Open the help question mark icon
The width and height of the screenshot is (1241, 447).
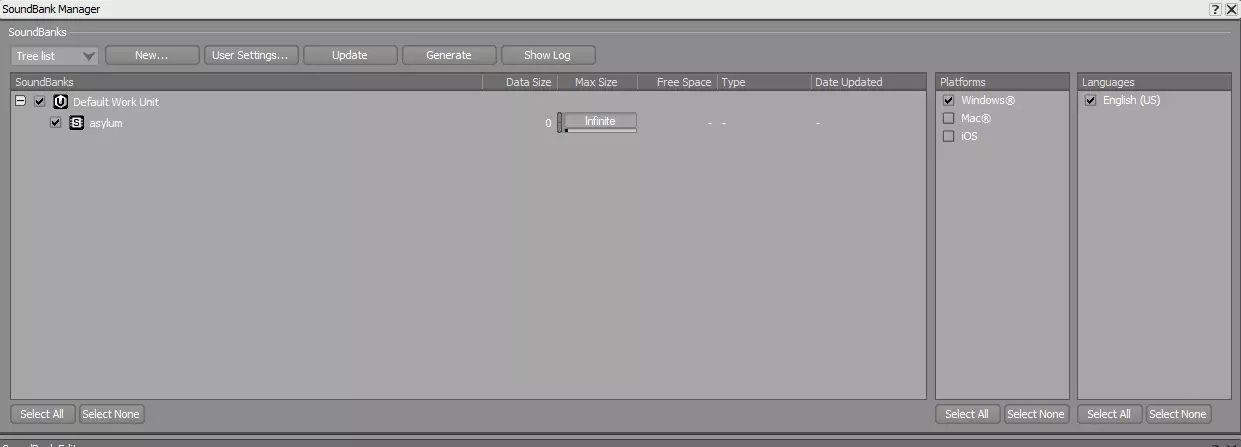(x=1215, y=9)
